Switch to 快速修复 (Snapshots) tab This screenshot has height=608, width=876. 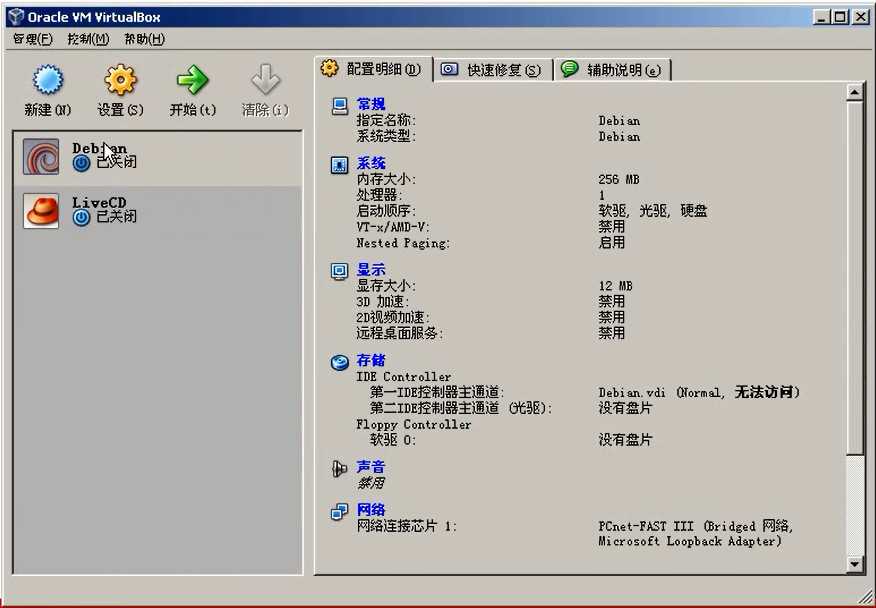click(x=493, y=70)
